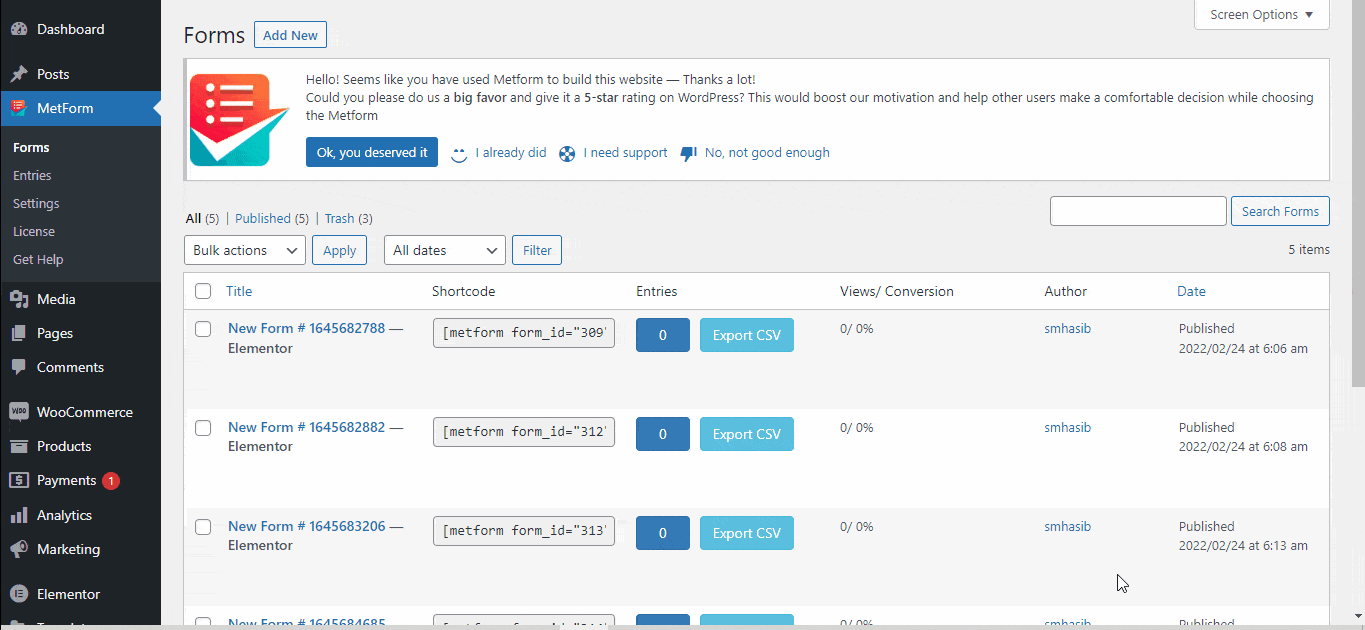This screenshot has width=1365, height=630.
Task: Click the Comments bubble icon
Action: coord(18,367)
